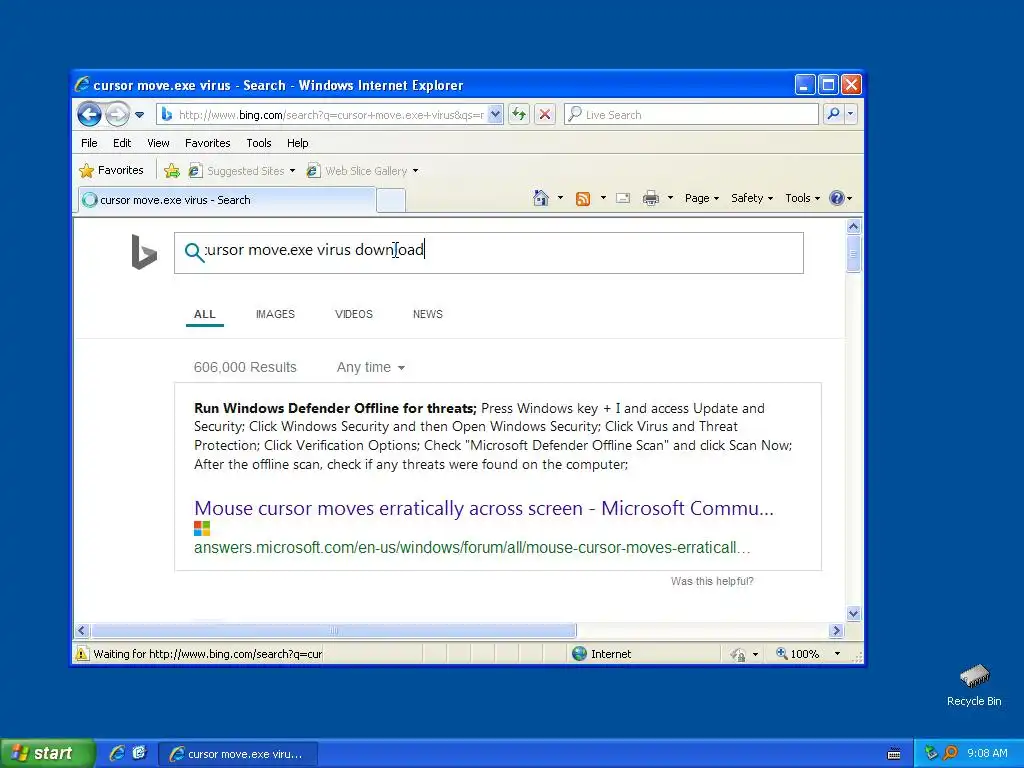Open the Windows start button

coord(47,754)
